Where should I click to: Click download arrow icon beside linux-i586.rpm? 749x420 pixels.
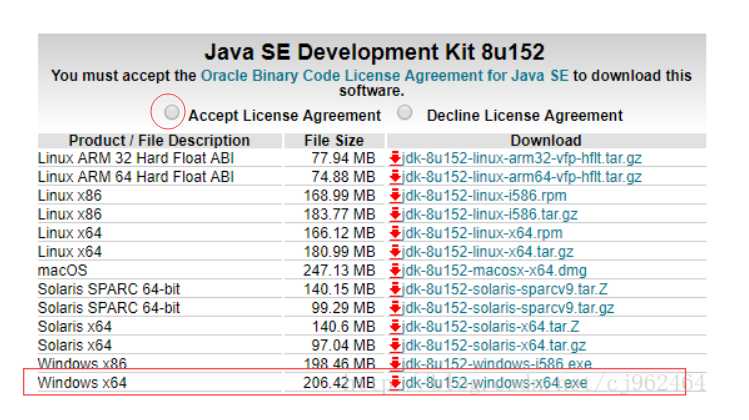point(395,195)
